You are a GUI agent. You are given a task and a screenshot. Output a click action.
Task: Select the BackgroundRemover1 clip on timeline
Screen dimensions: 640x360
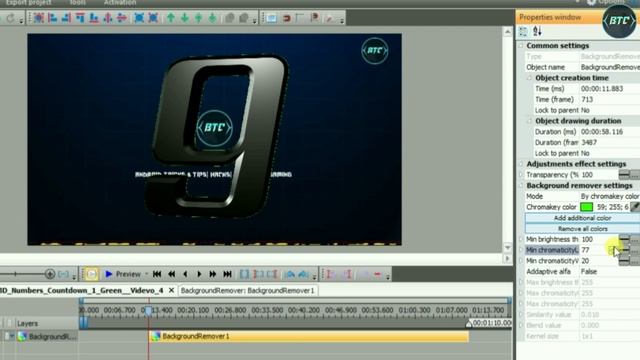click(x=309, y=336)
